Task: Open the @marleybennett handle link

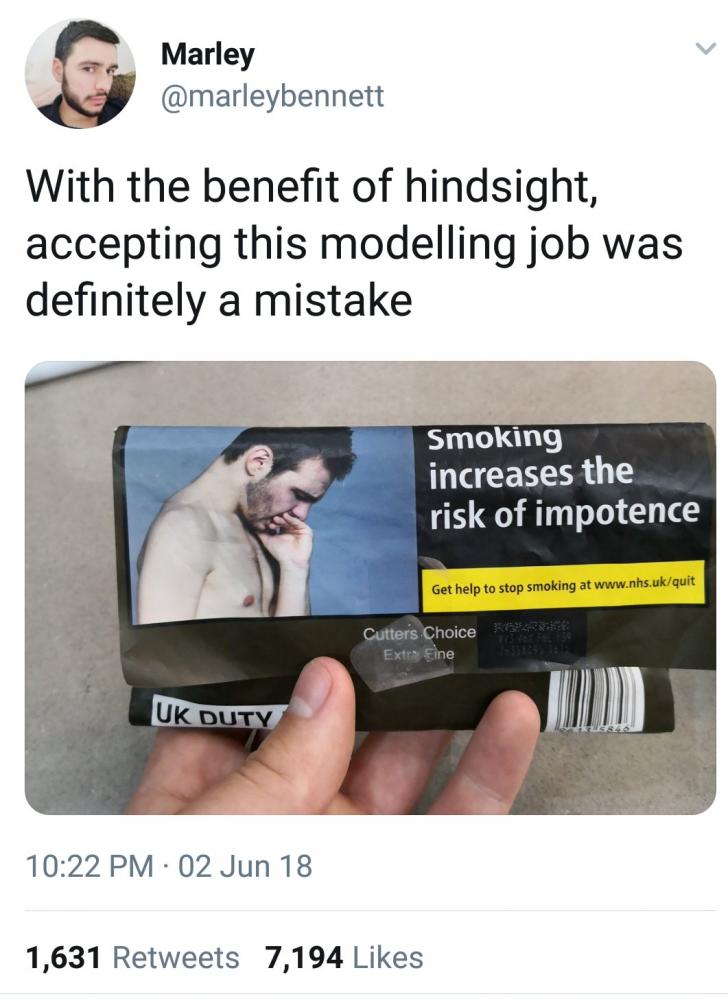Action: (x=273, y=97)
